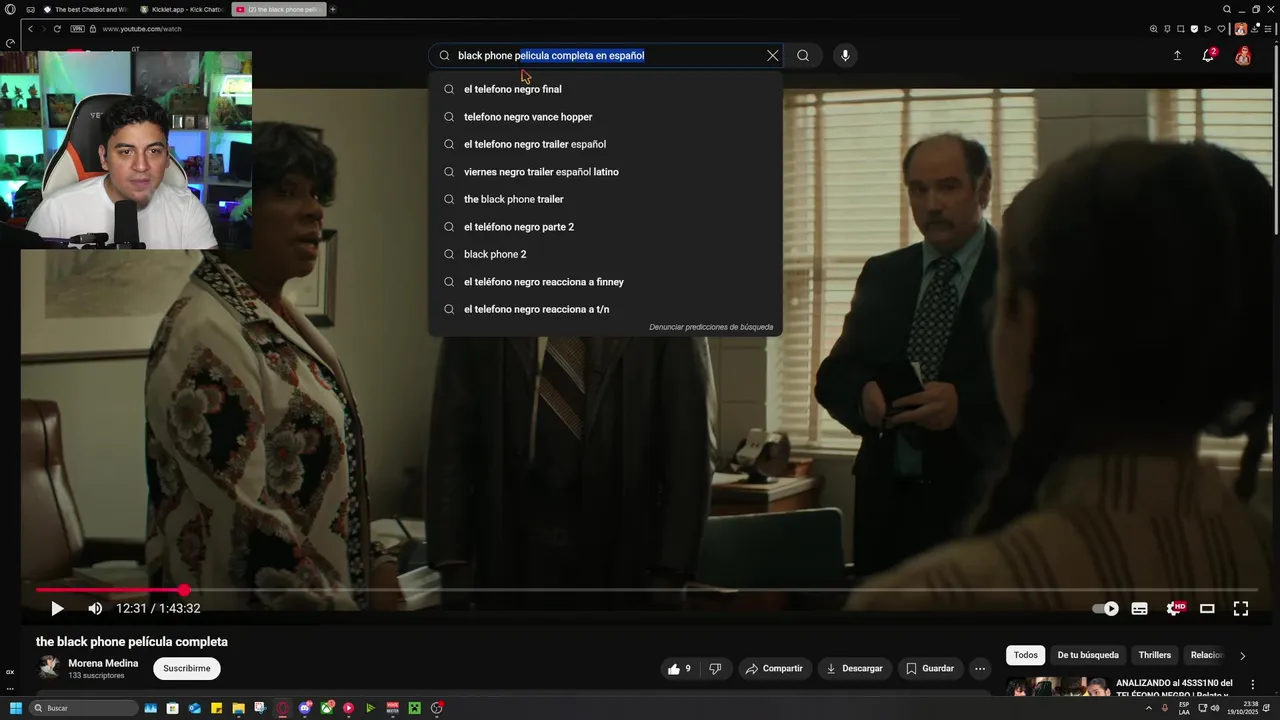Open the Morena Medina channel name
The width and height of the screenshot is (1280, 720).
[103, 663]
